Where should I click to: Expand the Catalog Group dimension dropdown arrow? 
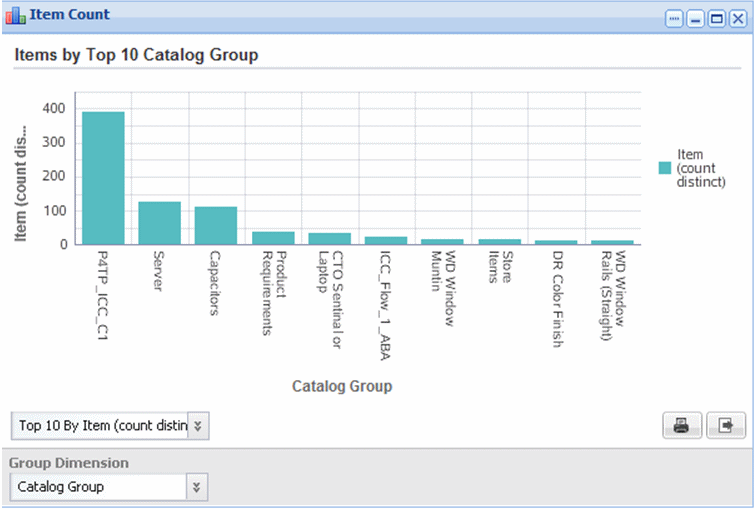[197, 487]
